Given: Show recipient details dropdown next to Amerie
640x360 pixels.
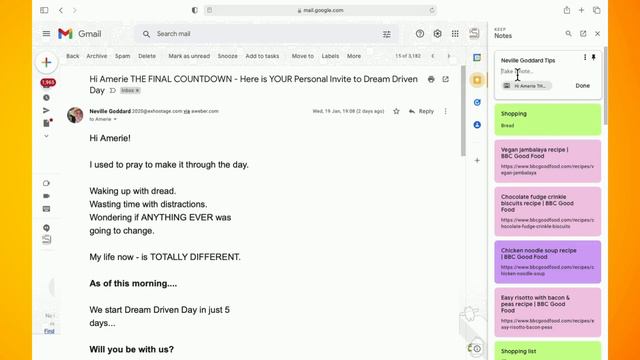Looking at the screenshot, I should click(x=115, y=119).
